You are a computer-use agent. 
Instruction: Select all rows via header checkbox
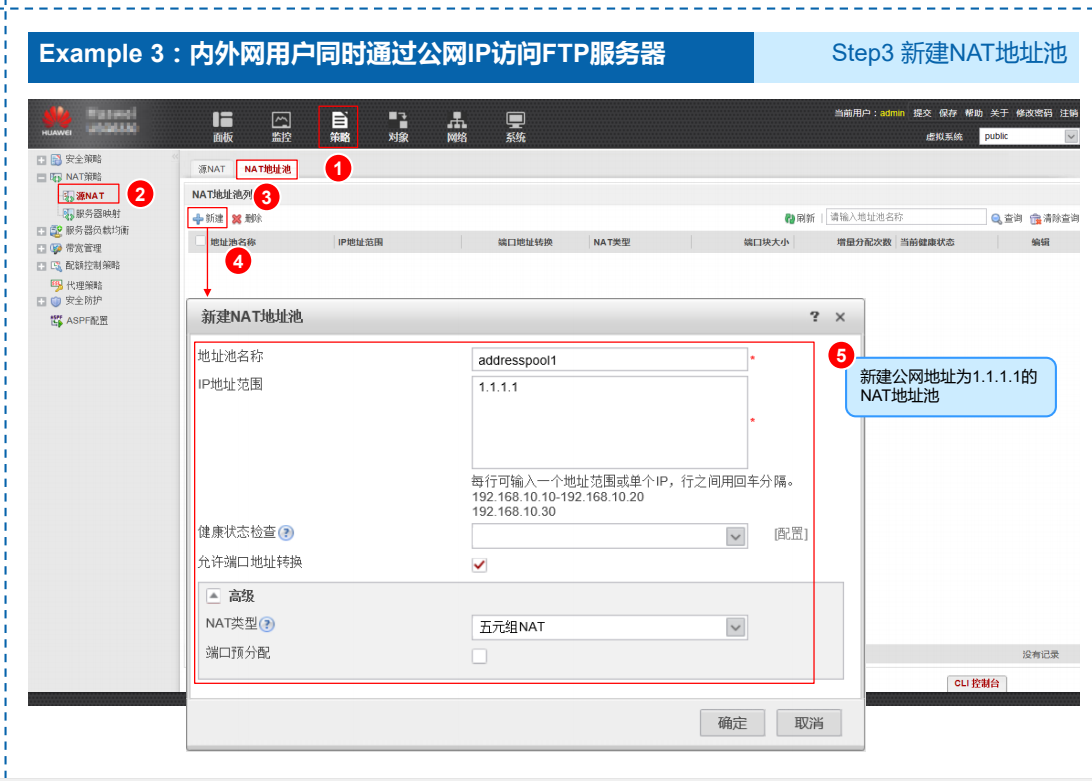click(x=199, y=240)
